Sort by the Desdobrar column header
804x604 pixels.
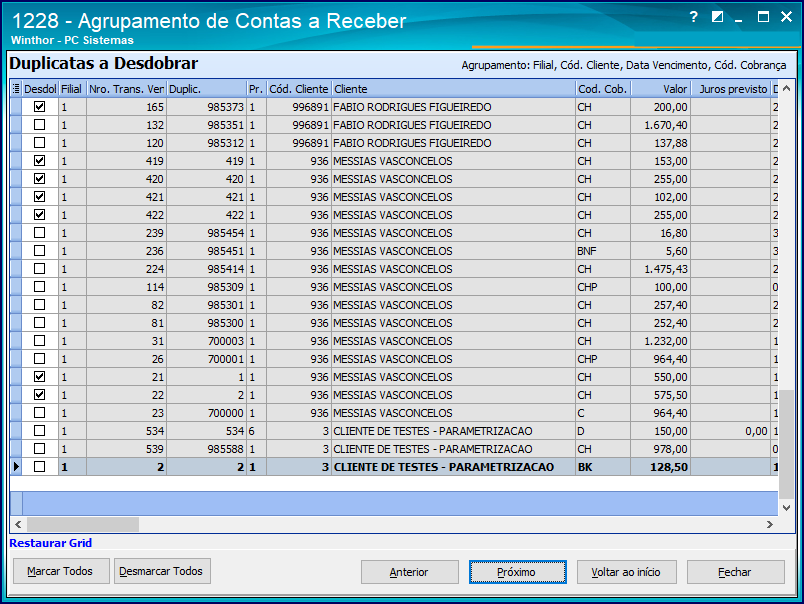tap(40, 89)
